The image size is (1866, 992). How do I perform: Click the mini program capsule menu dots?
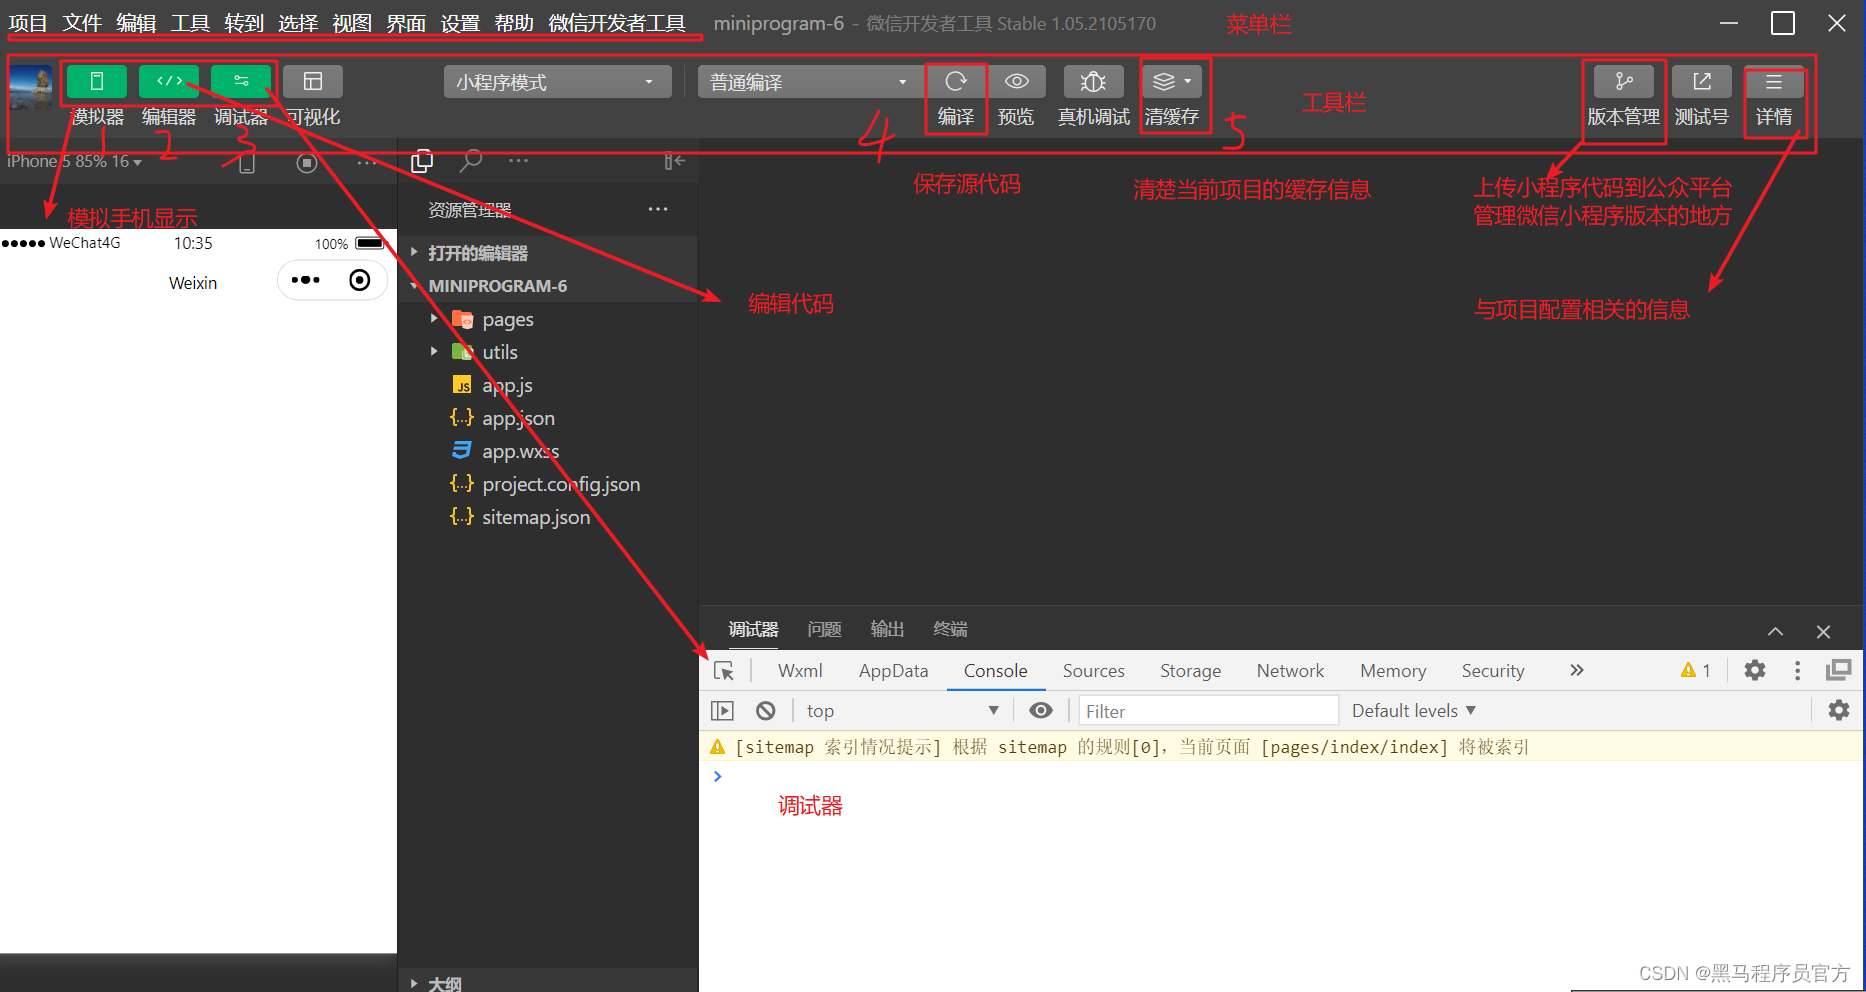[x=306, y=280]
